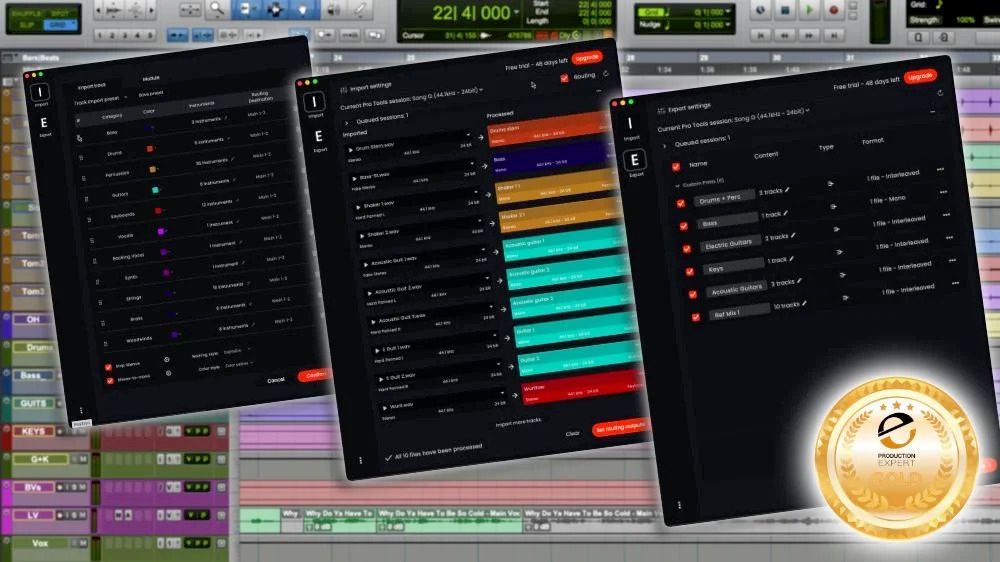This screenshot has height=562, width=1000.
Task: Open Export page in the Export settings window sidebar
Action: coord(635,161)
